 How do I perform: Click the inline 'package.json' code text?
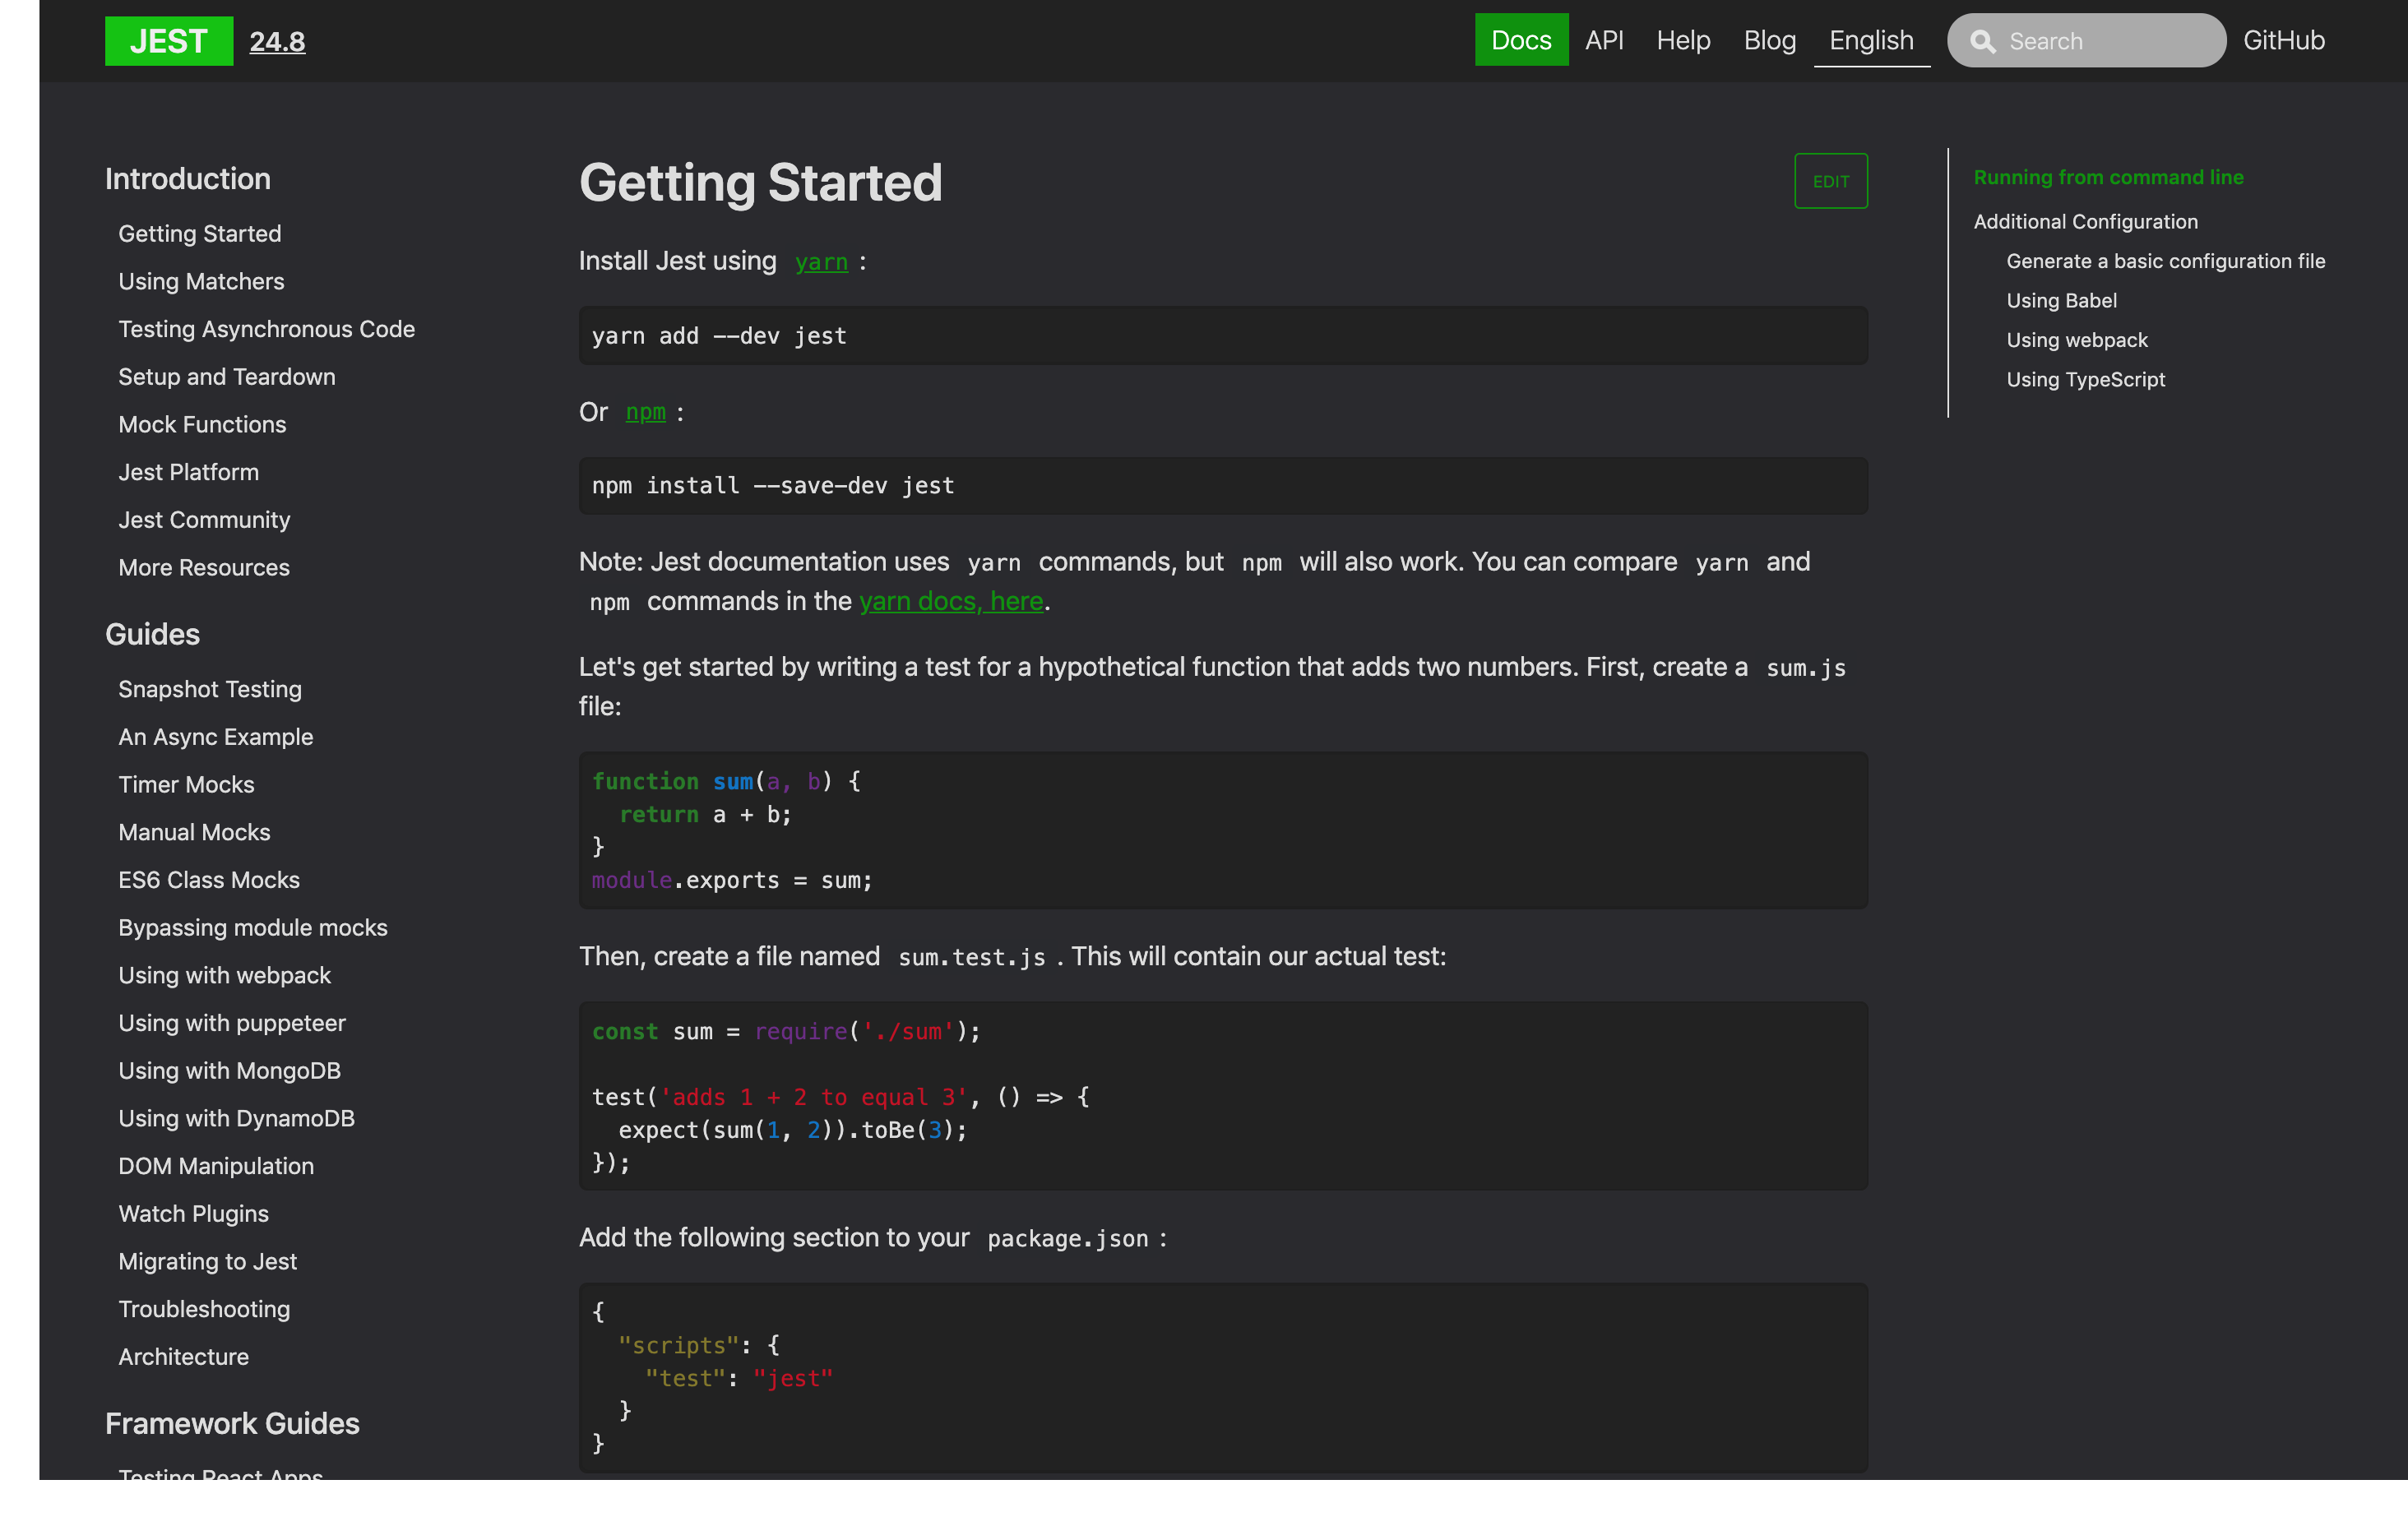(x=1067, y=1239)
